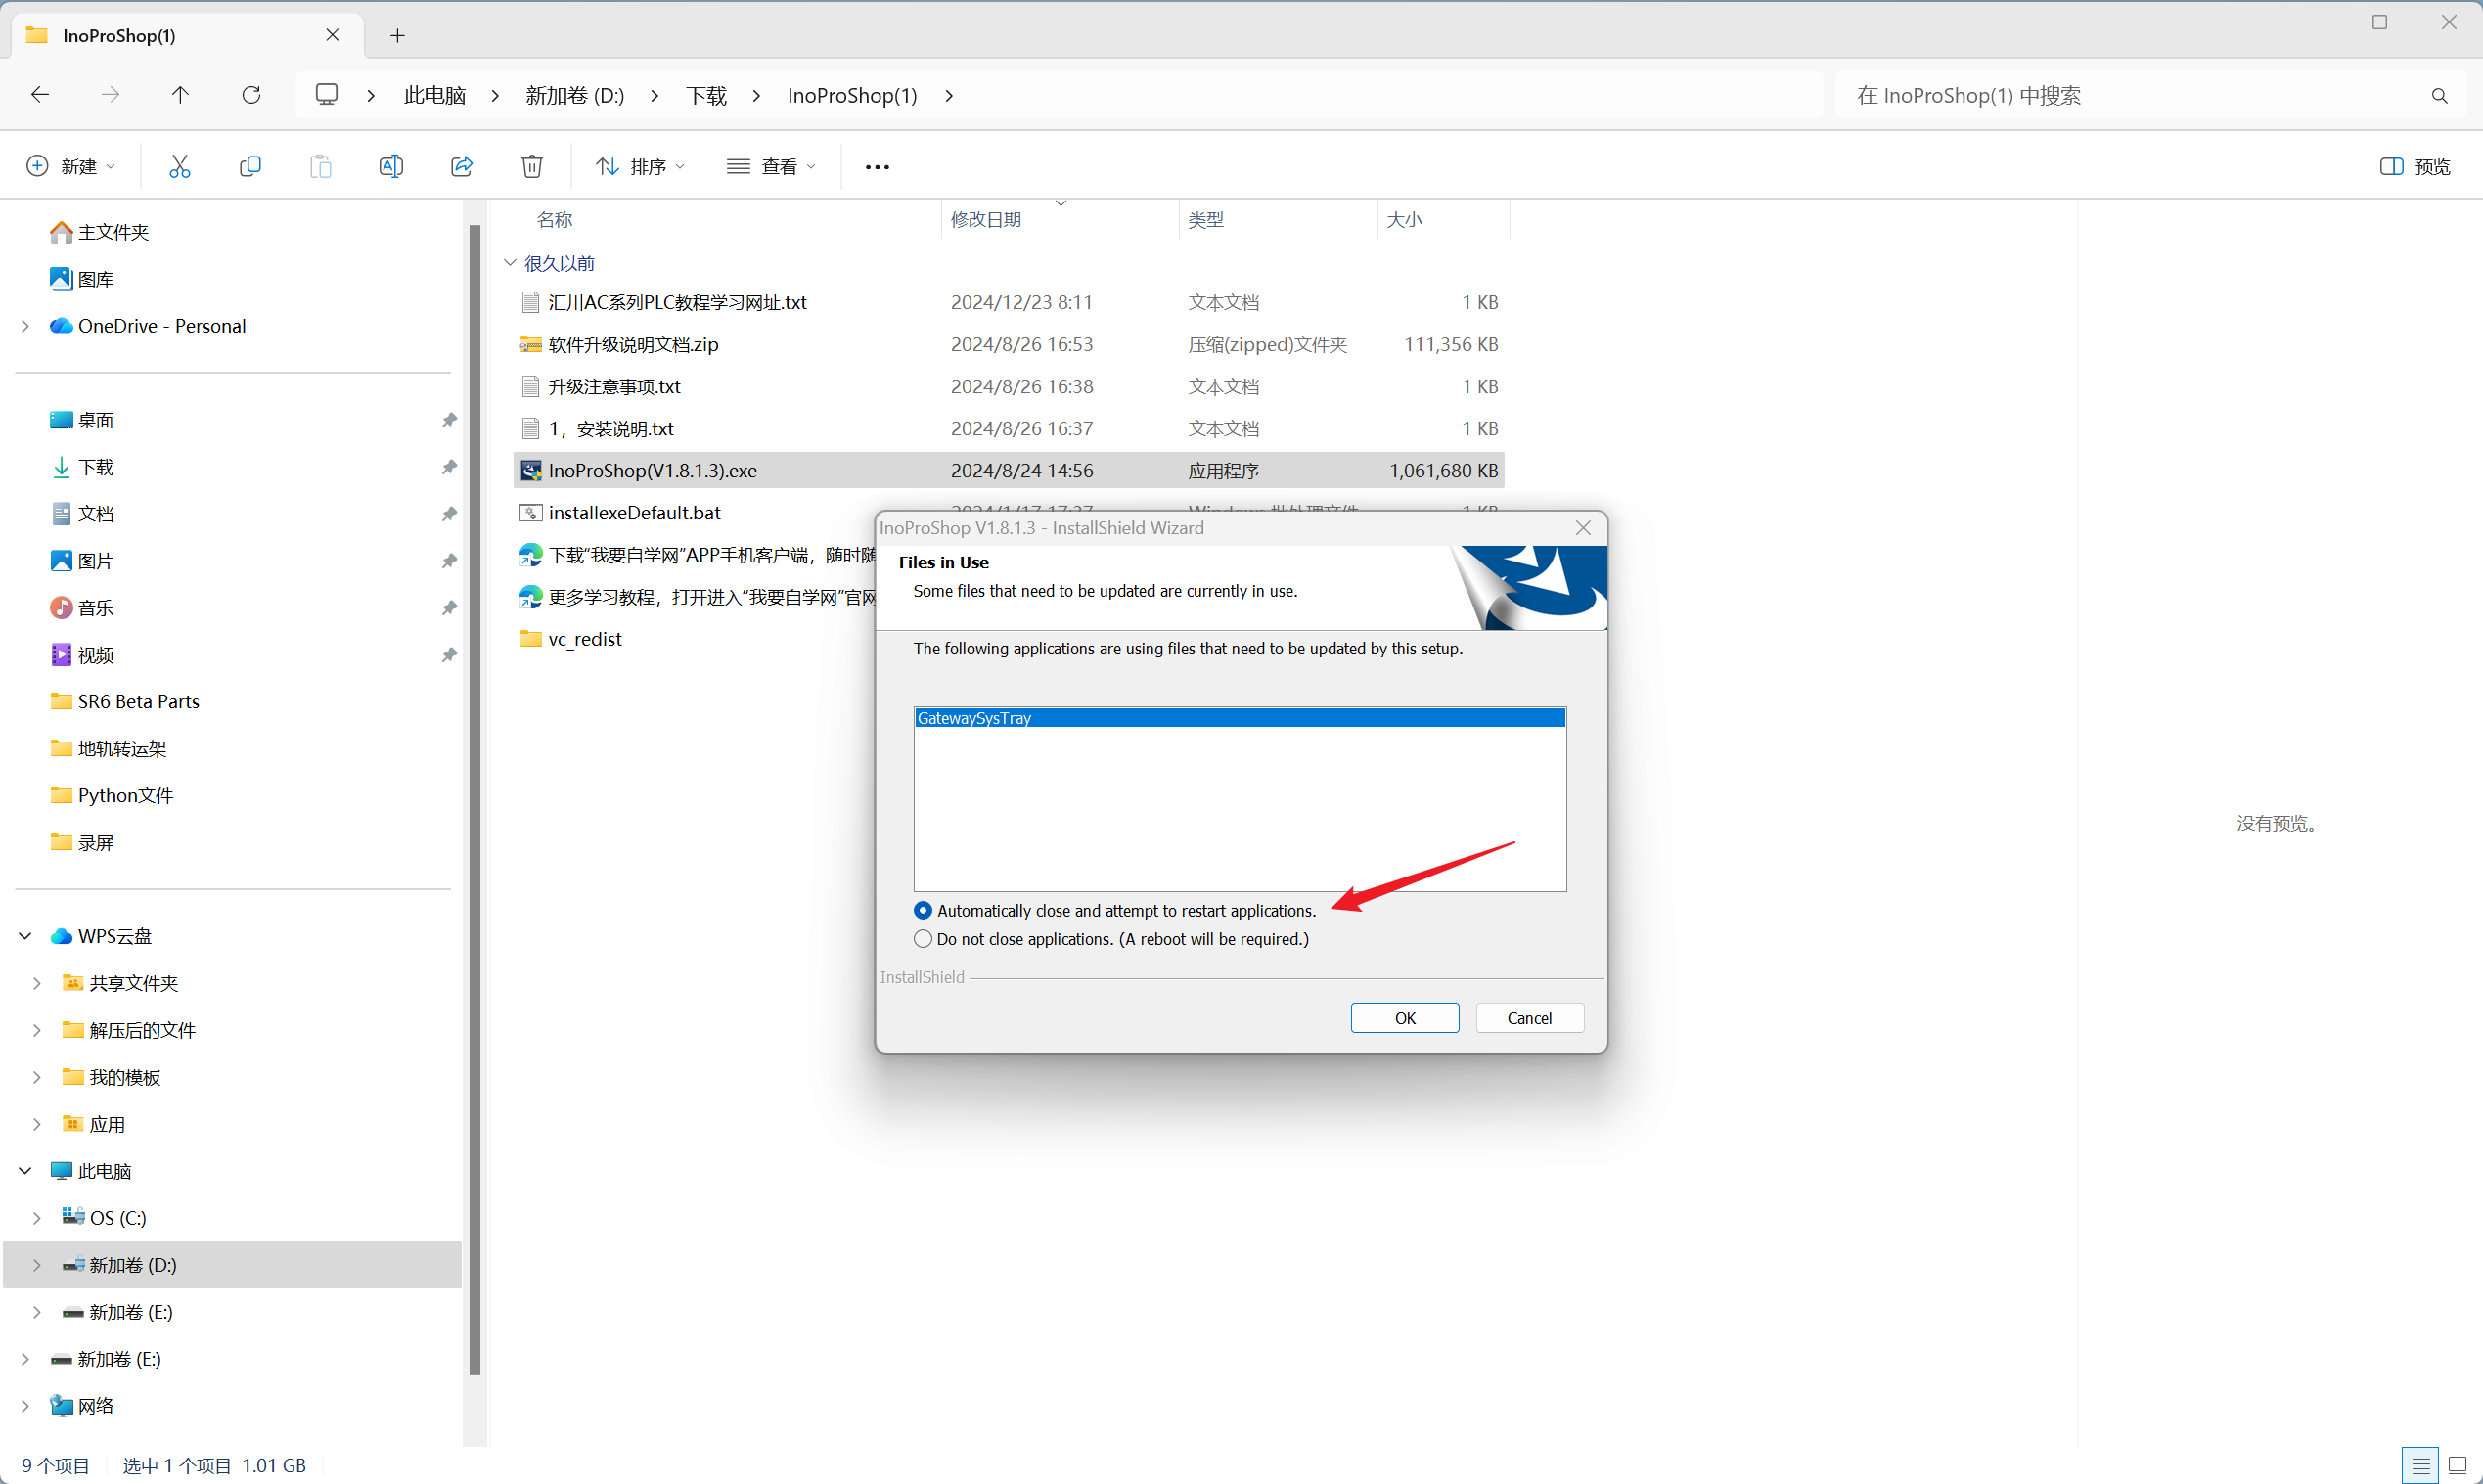The height and width of the screenshot is (1484, 2483).
Task: Select 'Do not close applications' radio button
Action: pos(923,939)
